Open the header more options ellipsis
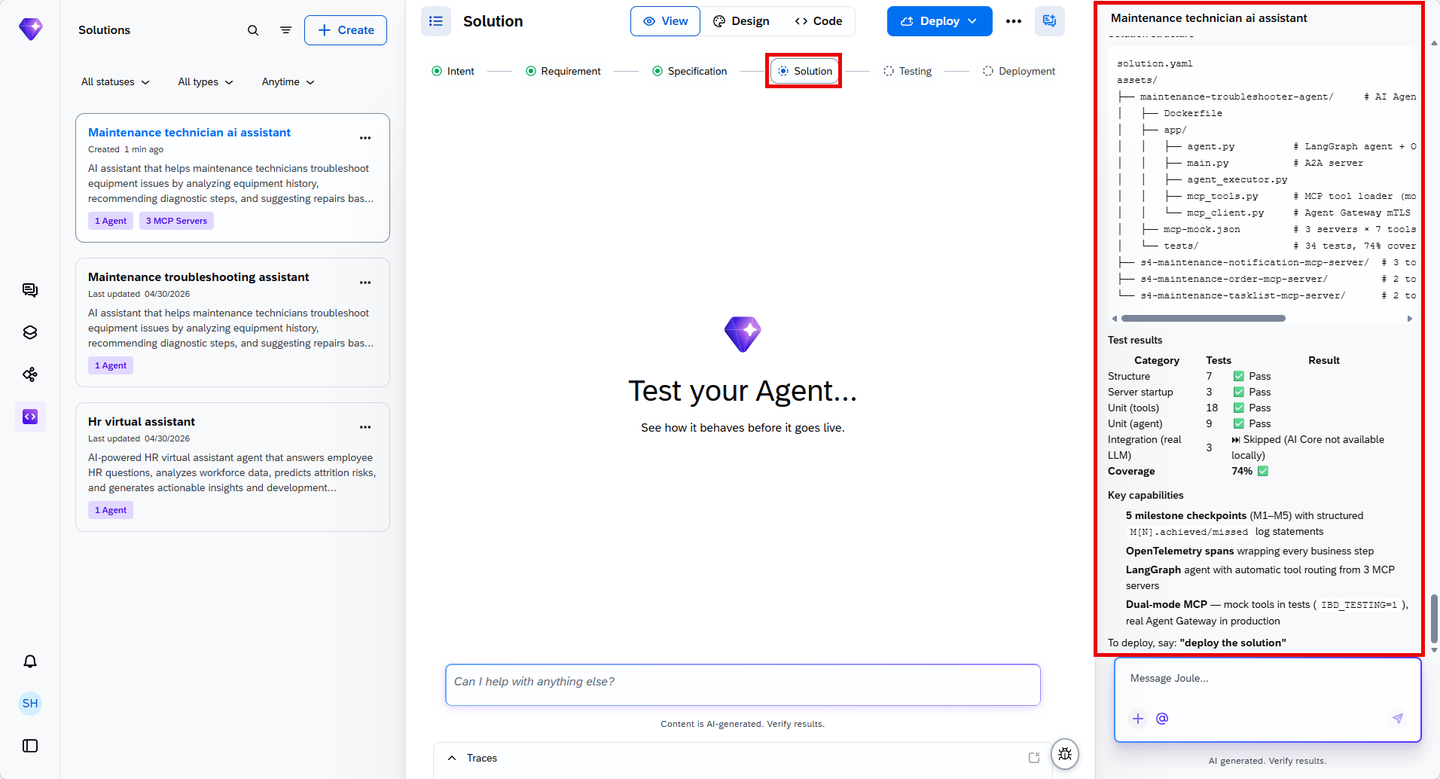 [1014, 21]
